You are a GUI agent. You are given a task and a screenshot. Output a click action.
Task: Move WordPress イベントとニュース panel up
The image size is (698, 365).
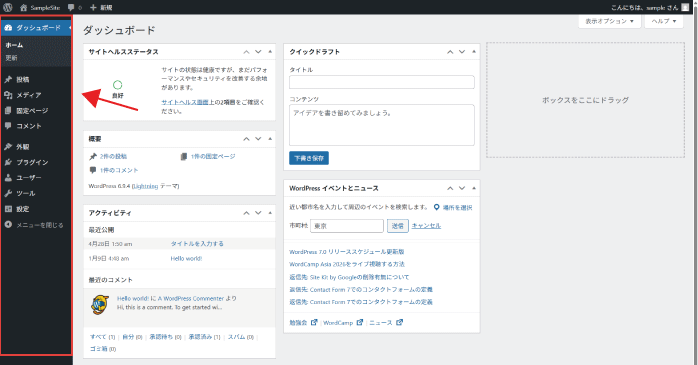(450, 188)
